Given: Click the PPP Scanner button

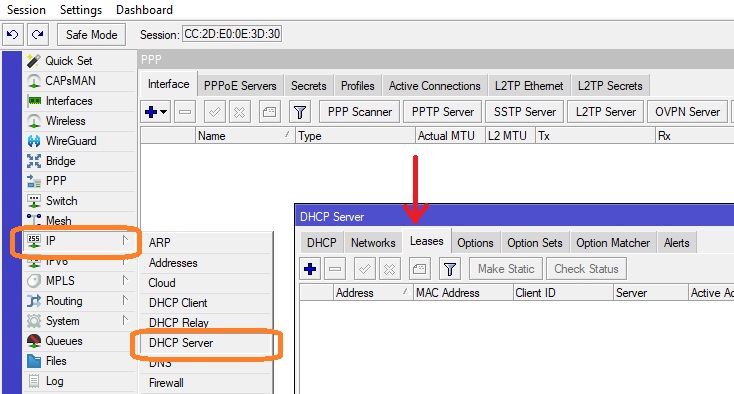Looking at the screenshot, I should [360, 112].
